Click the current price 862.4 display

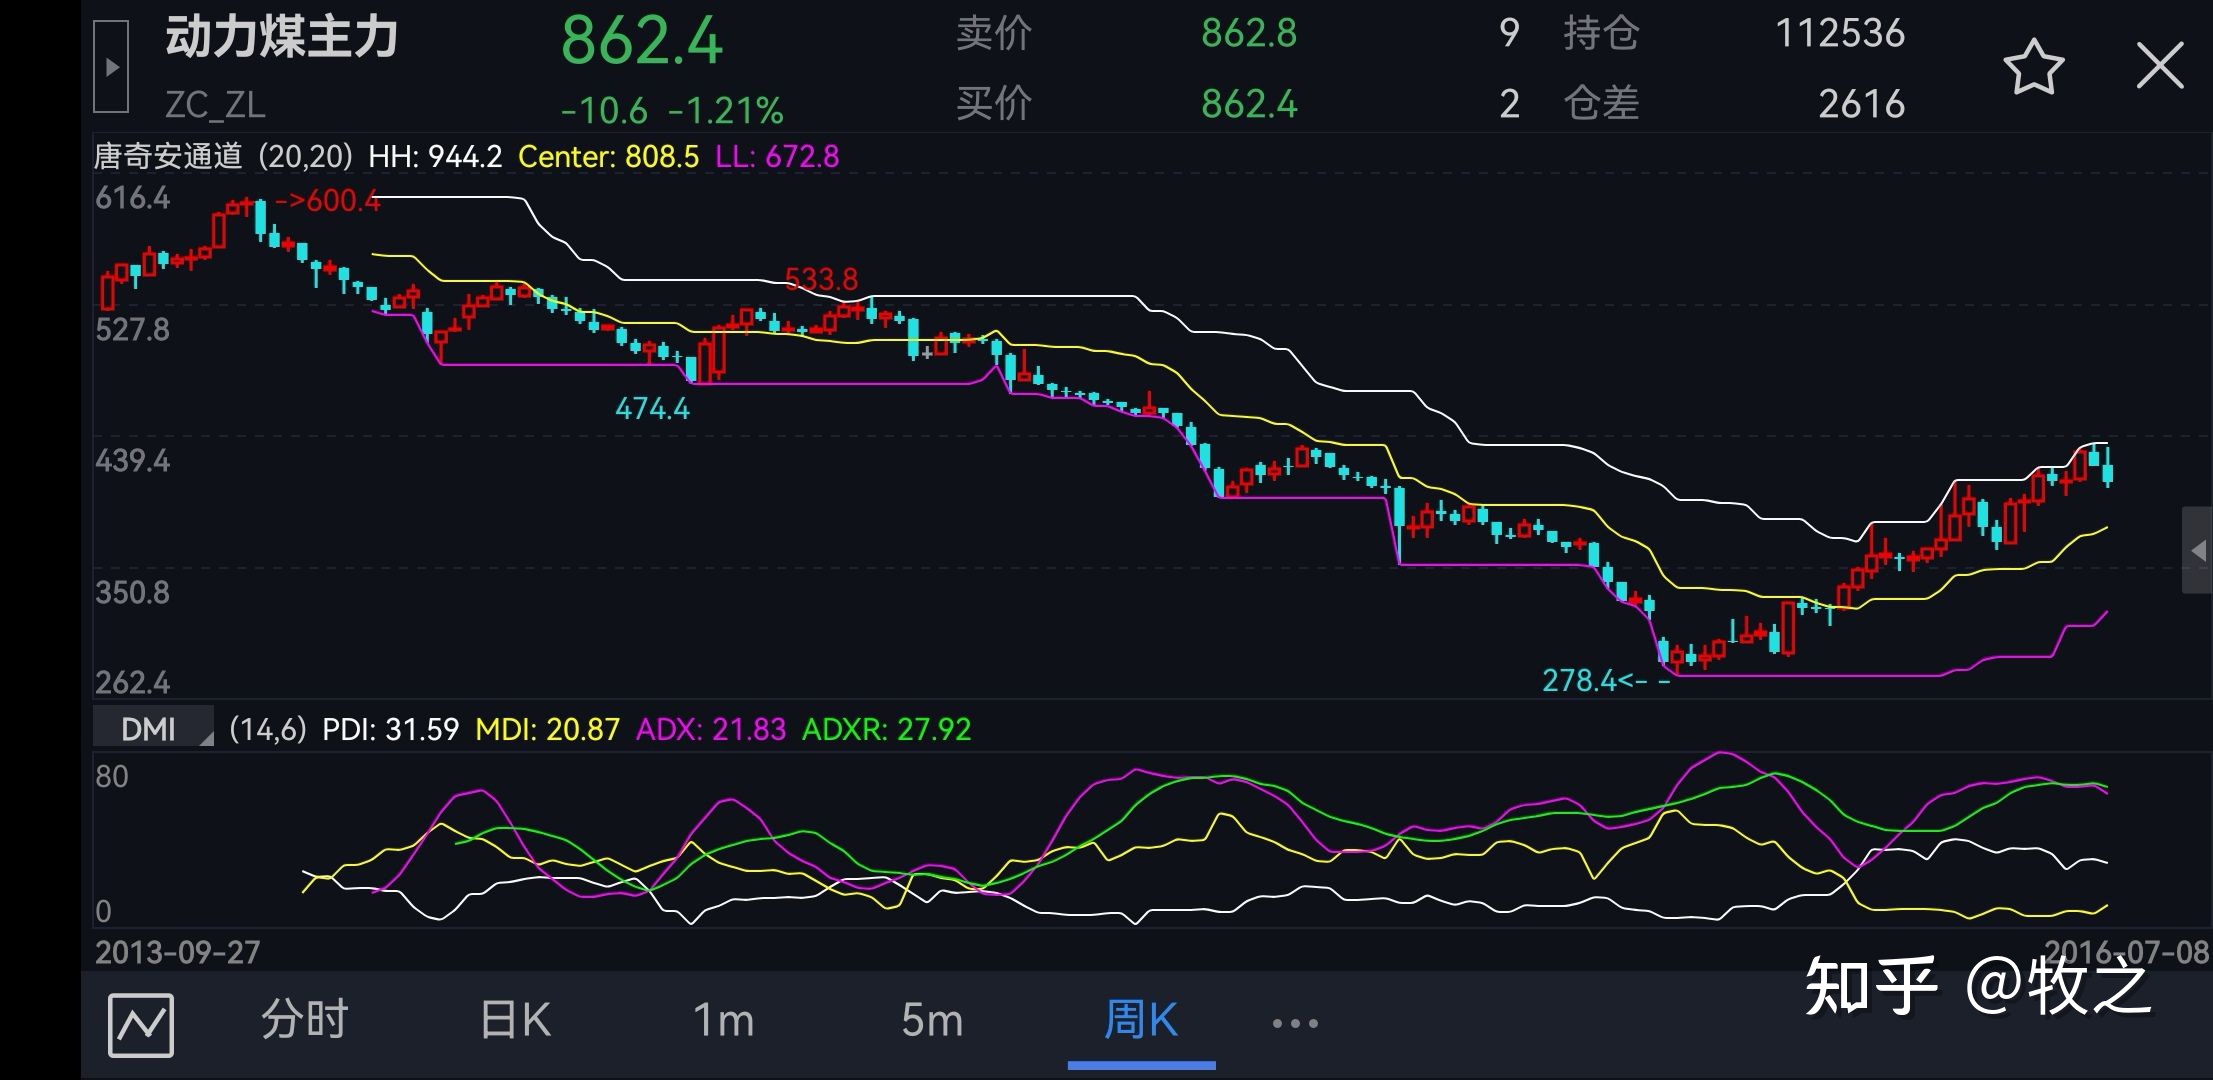(x=641, y=40)
